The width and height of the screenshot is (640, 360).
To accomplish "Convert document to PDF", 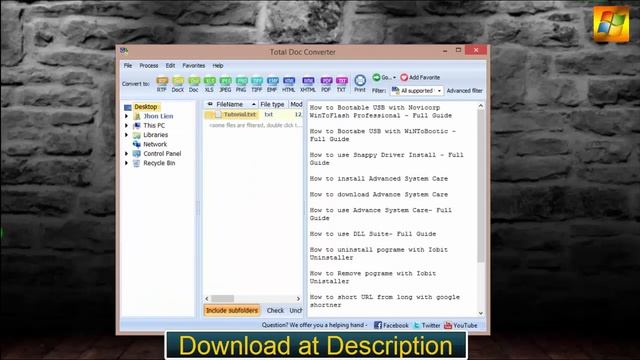I will (325, 84).
